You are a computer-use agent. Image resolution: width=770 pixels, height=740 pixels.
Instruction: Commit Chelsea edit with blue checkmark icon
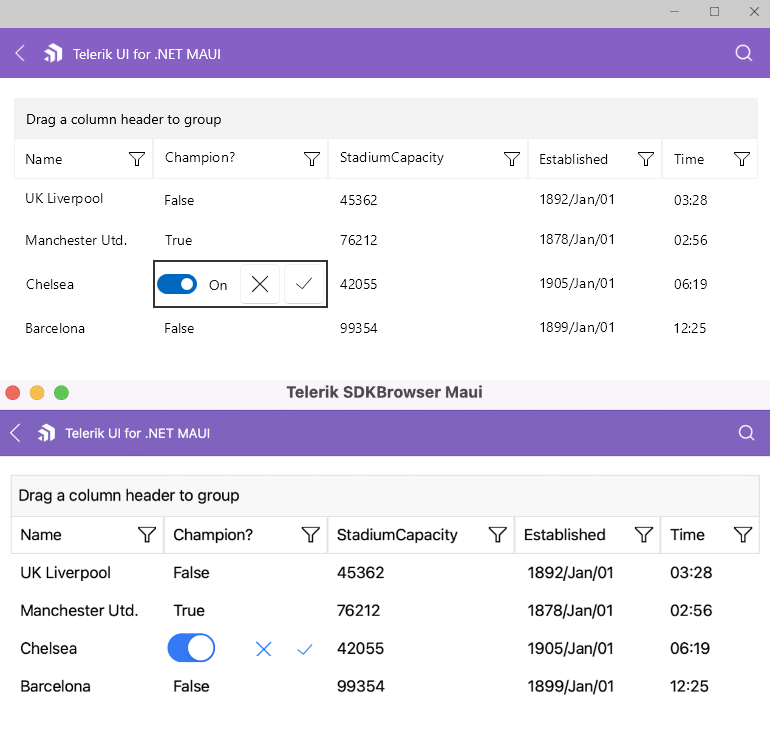[305, 649]
